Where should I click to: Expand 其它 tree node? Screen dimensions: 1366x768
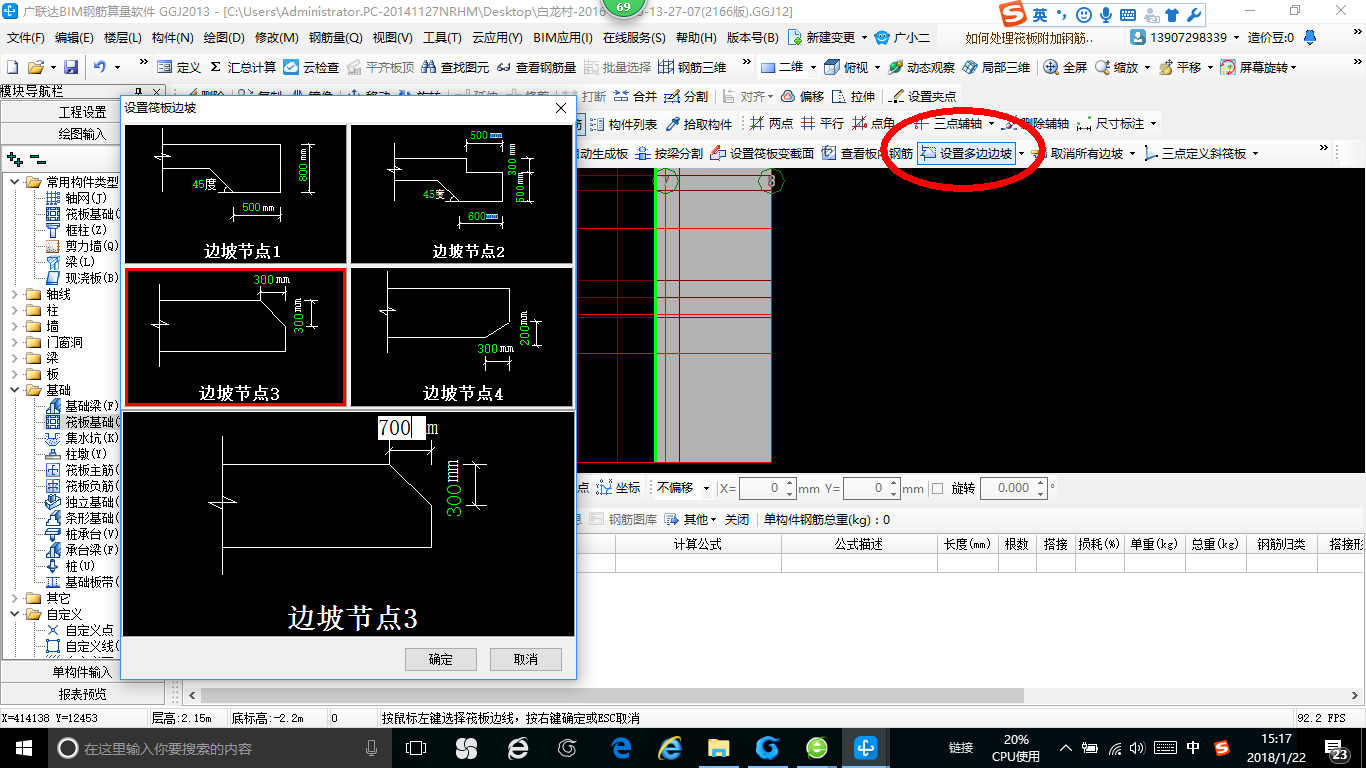click(x=15, y=598)
